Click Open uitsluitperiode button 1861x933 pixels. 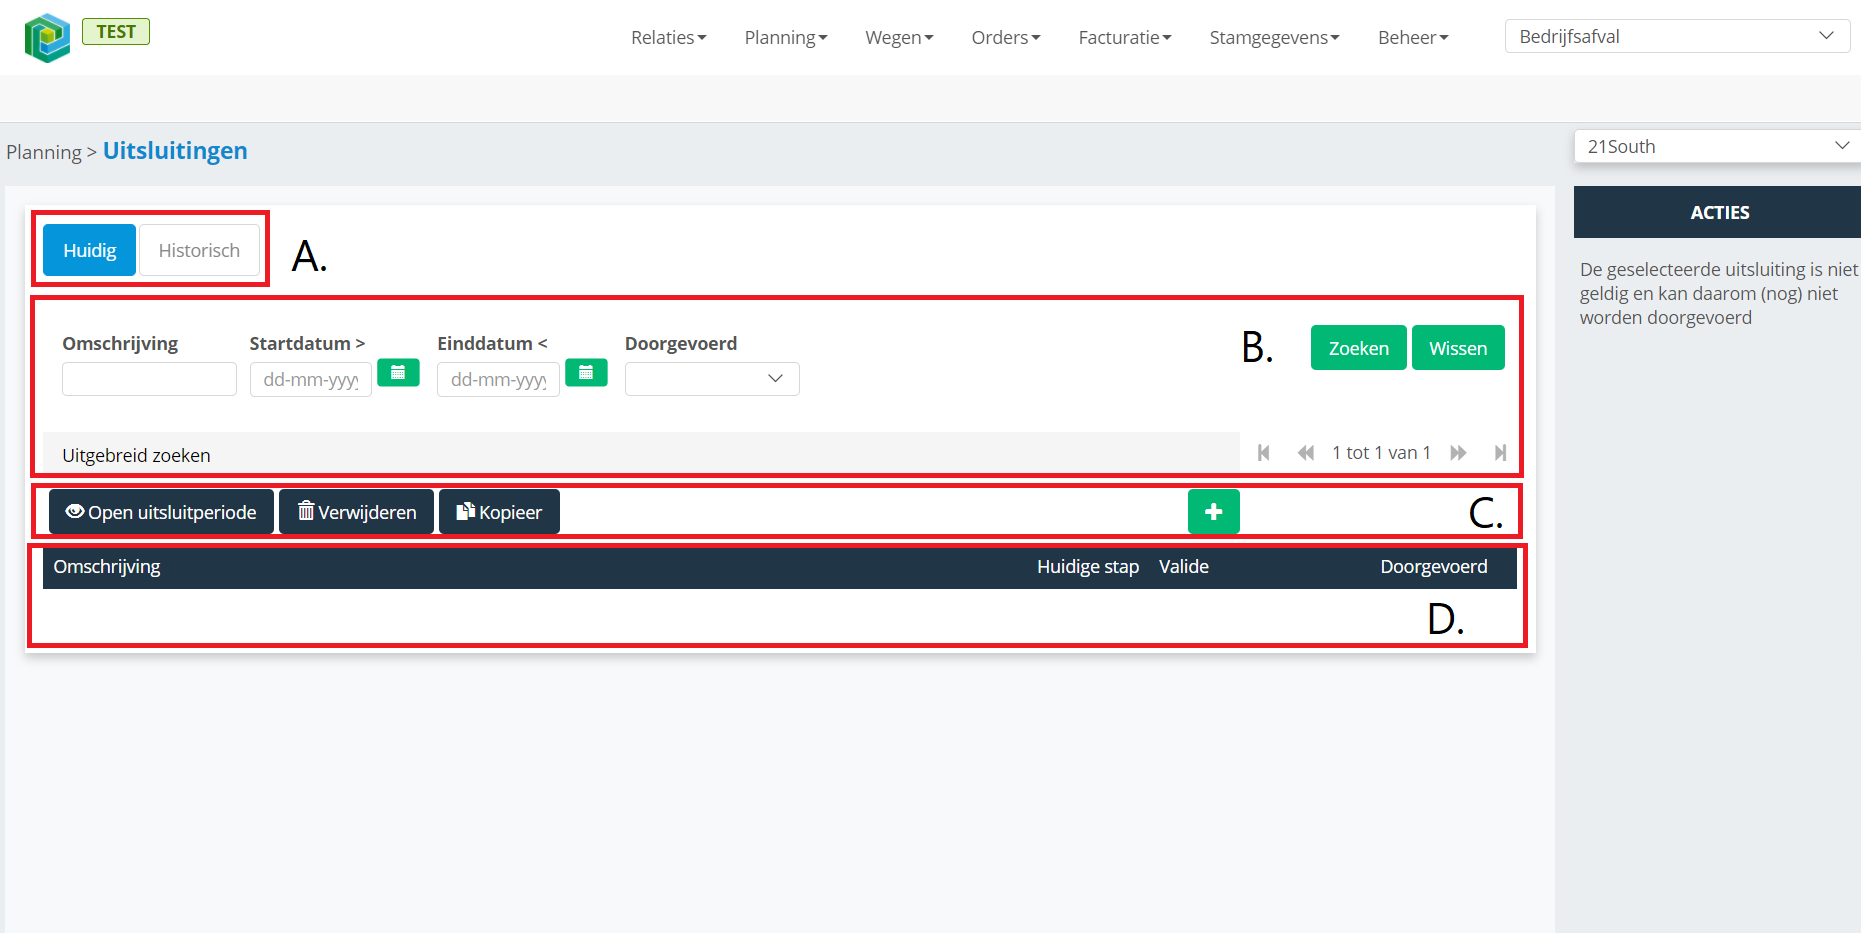point(161,511)
